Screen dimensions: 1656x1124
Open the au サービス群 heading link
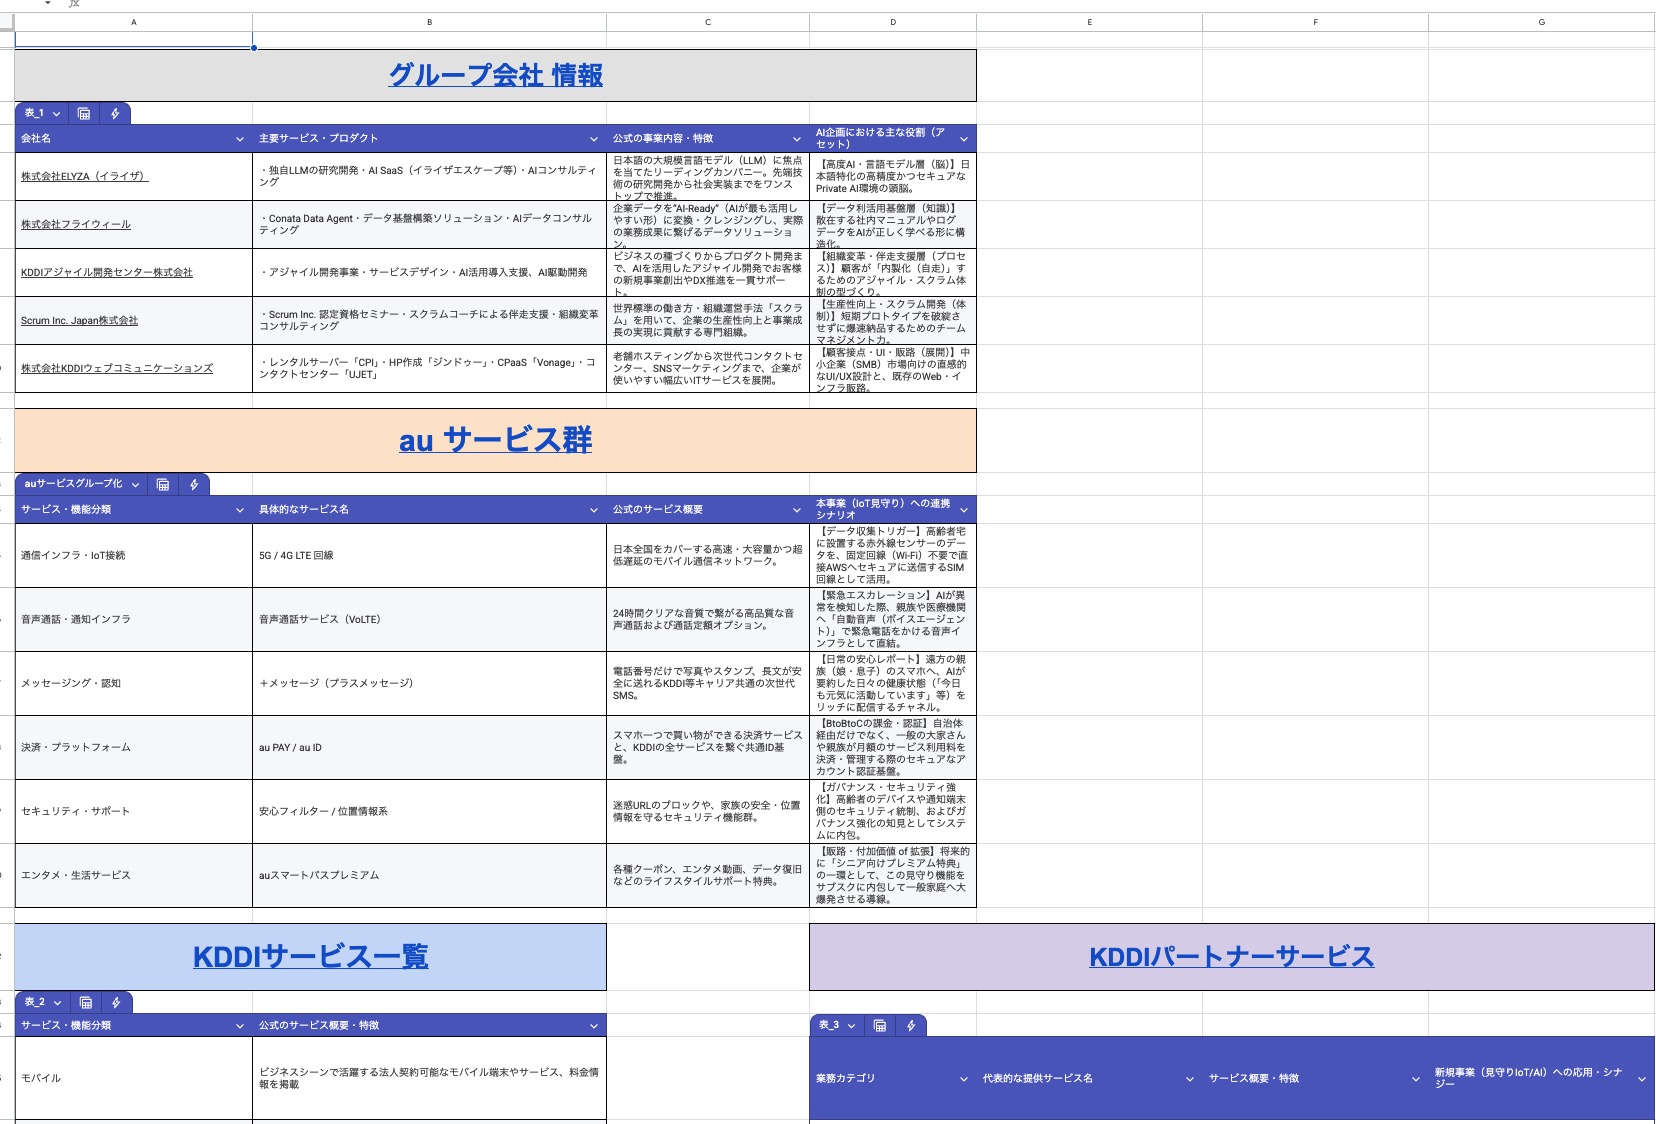[x=496, y=440]
